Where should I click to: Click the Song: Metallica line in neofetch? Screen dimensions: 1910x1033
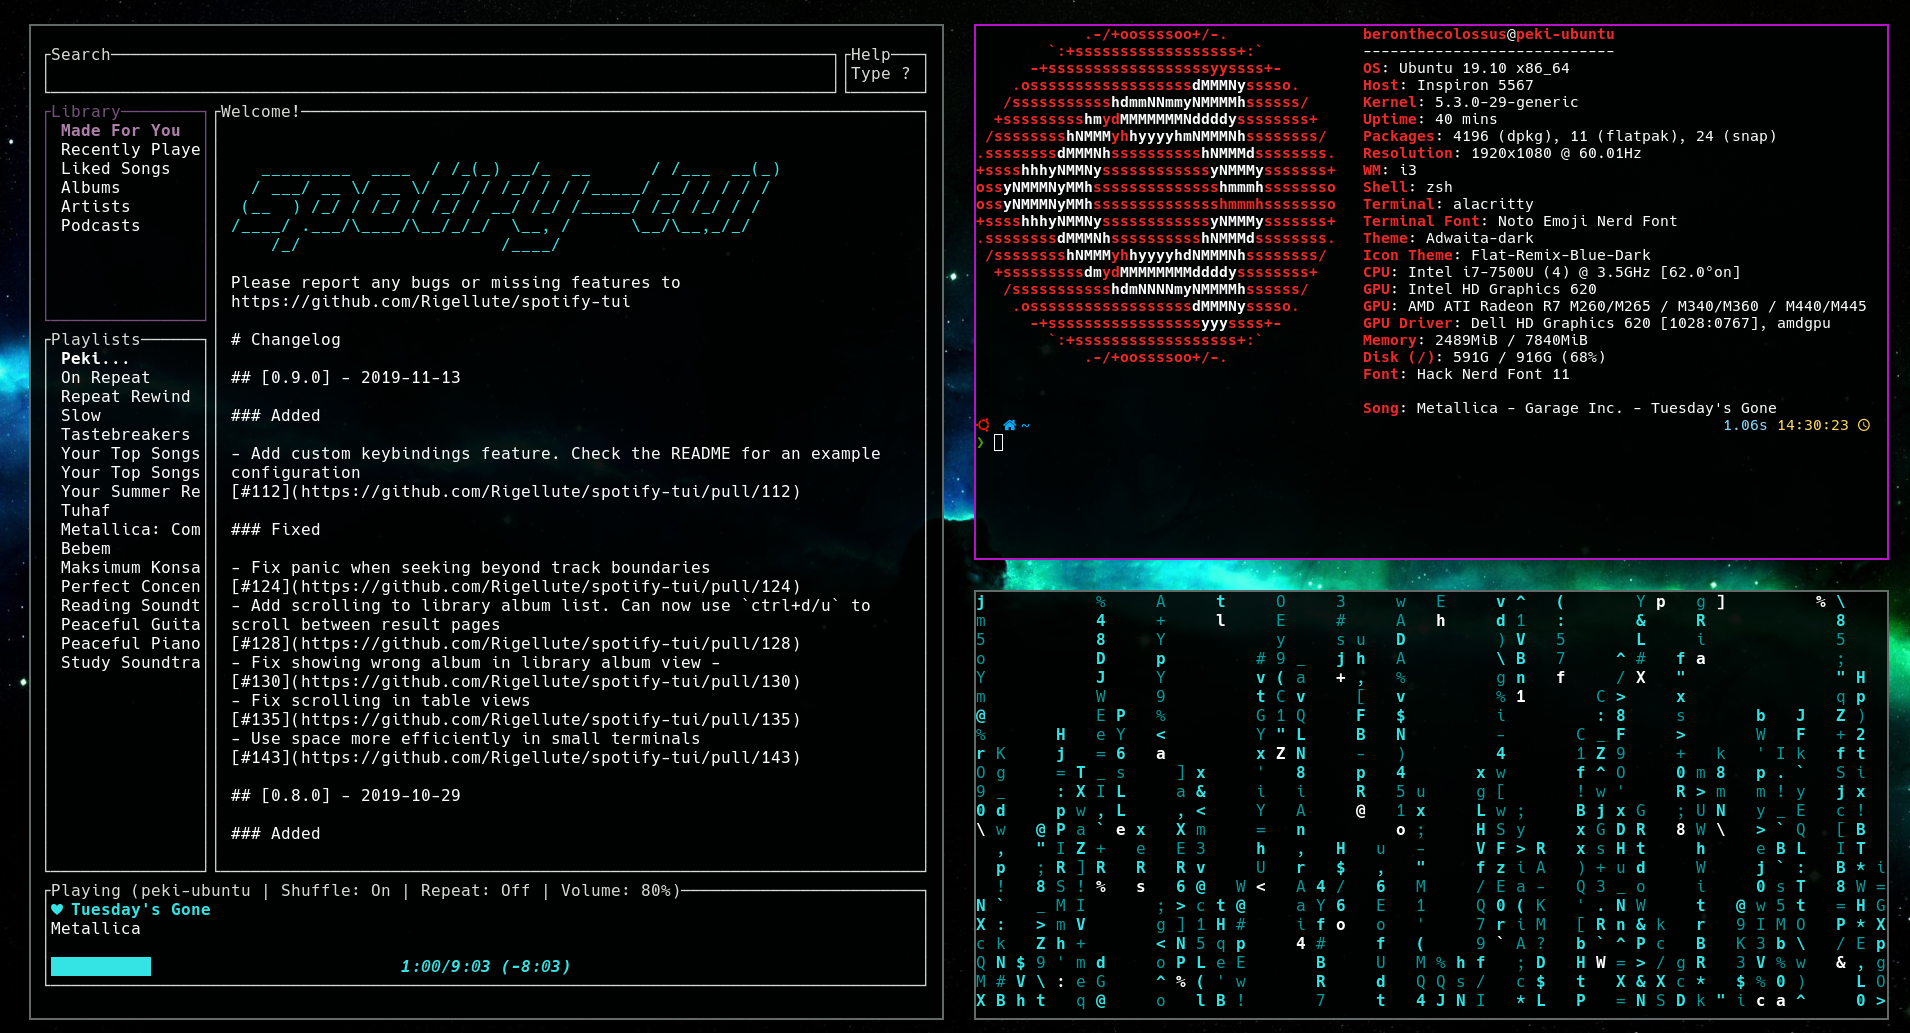[x=1570, y=409]
